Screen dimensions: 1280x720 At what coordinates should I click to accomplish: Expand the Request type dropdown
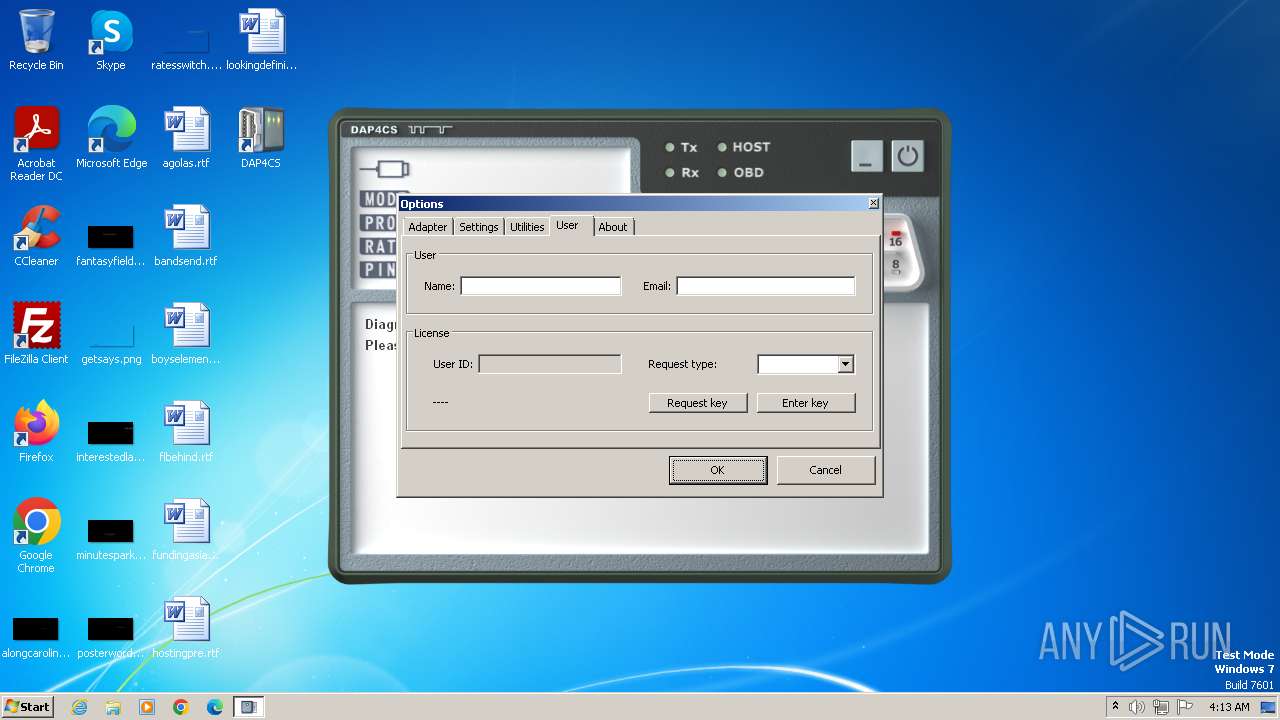(845, 364)
